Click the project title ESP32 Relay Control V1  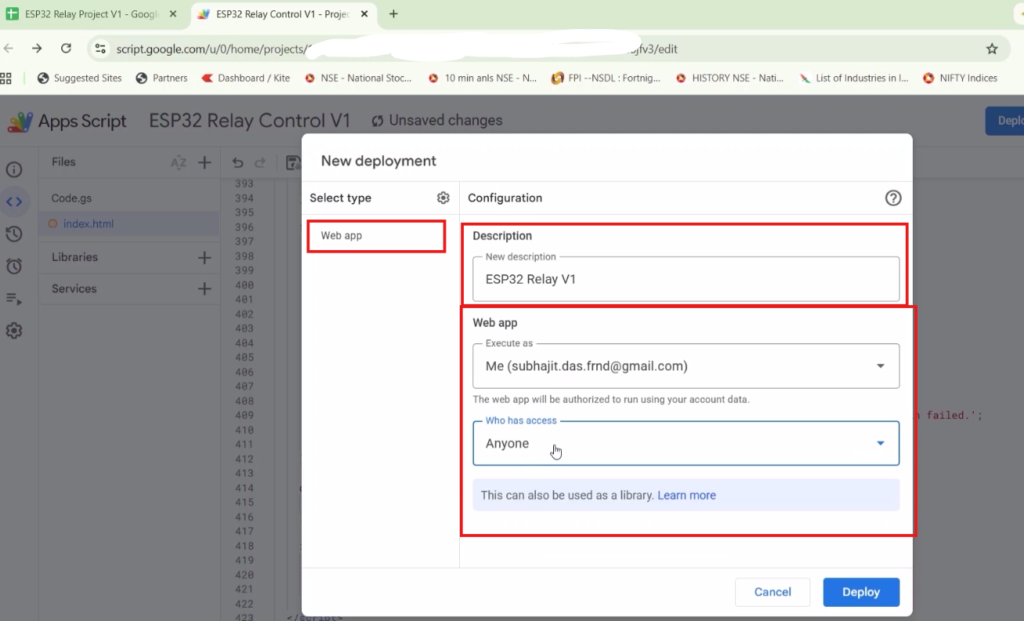pos(249,121)
